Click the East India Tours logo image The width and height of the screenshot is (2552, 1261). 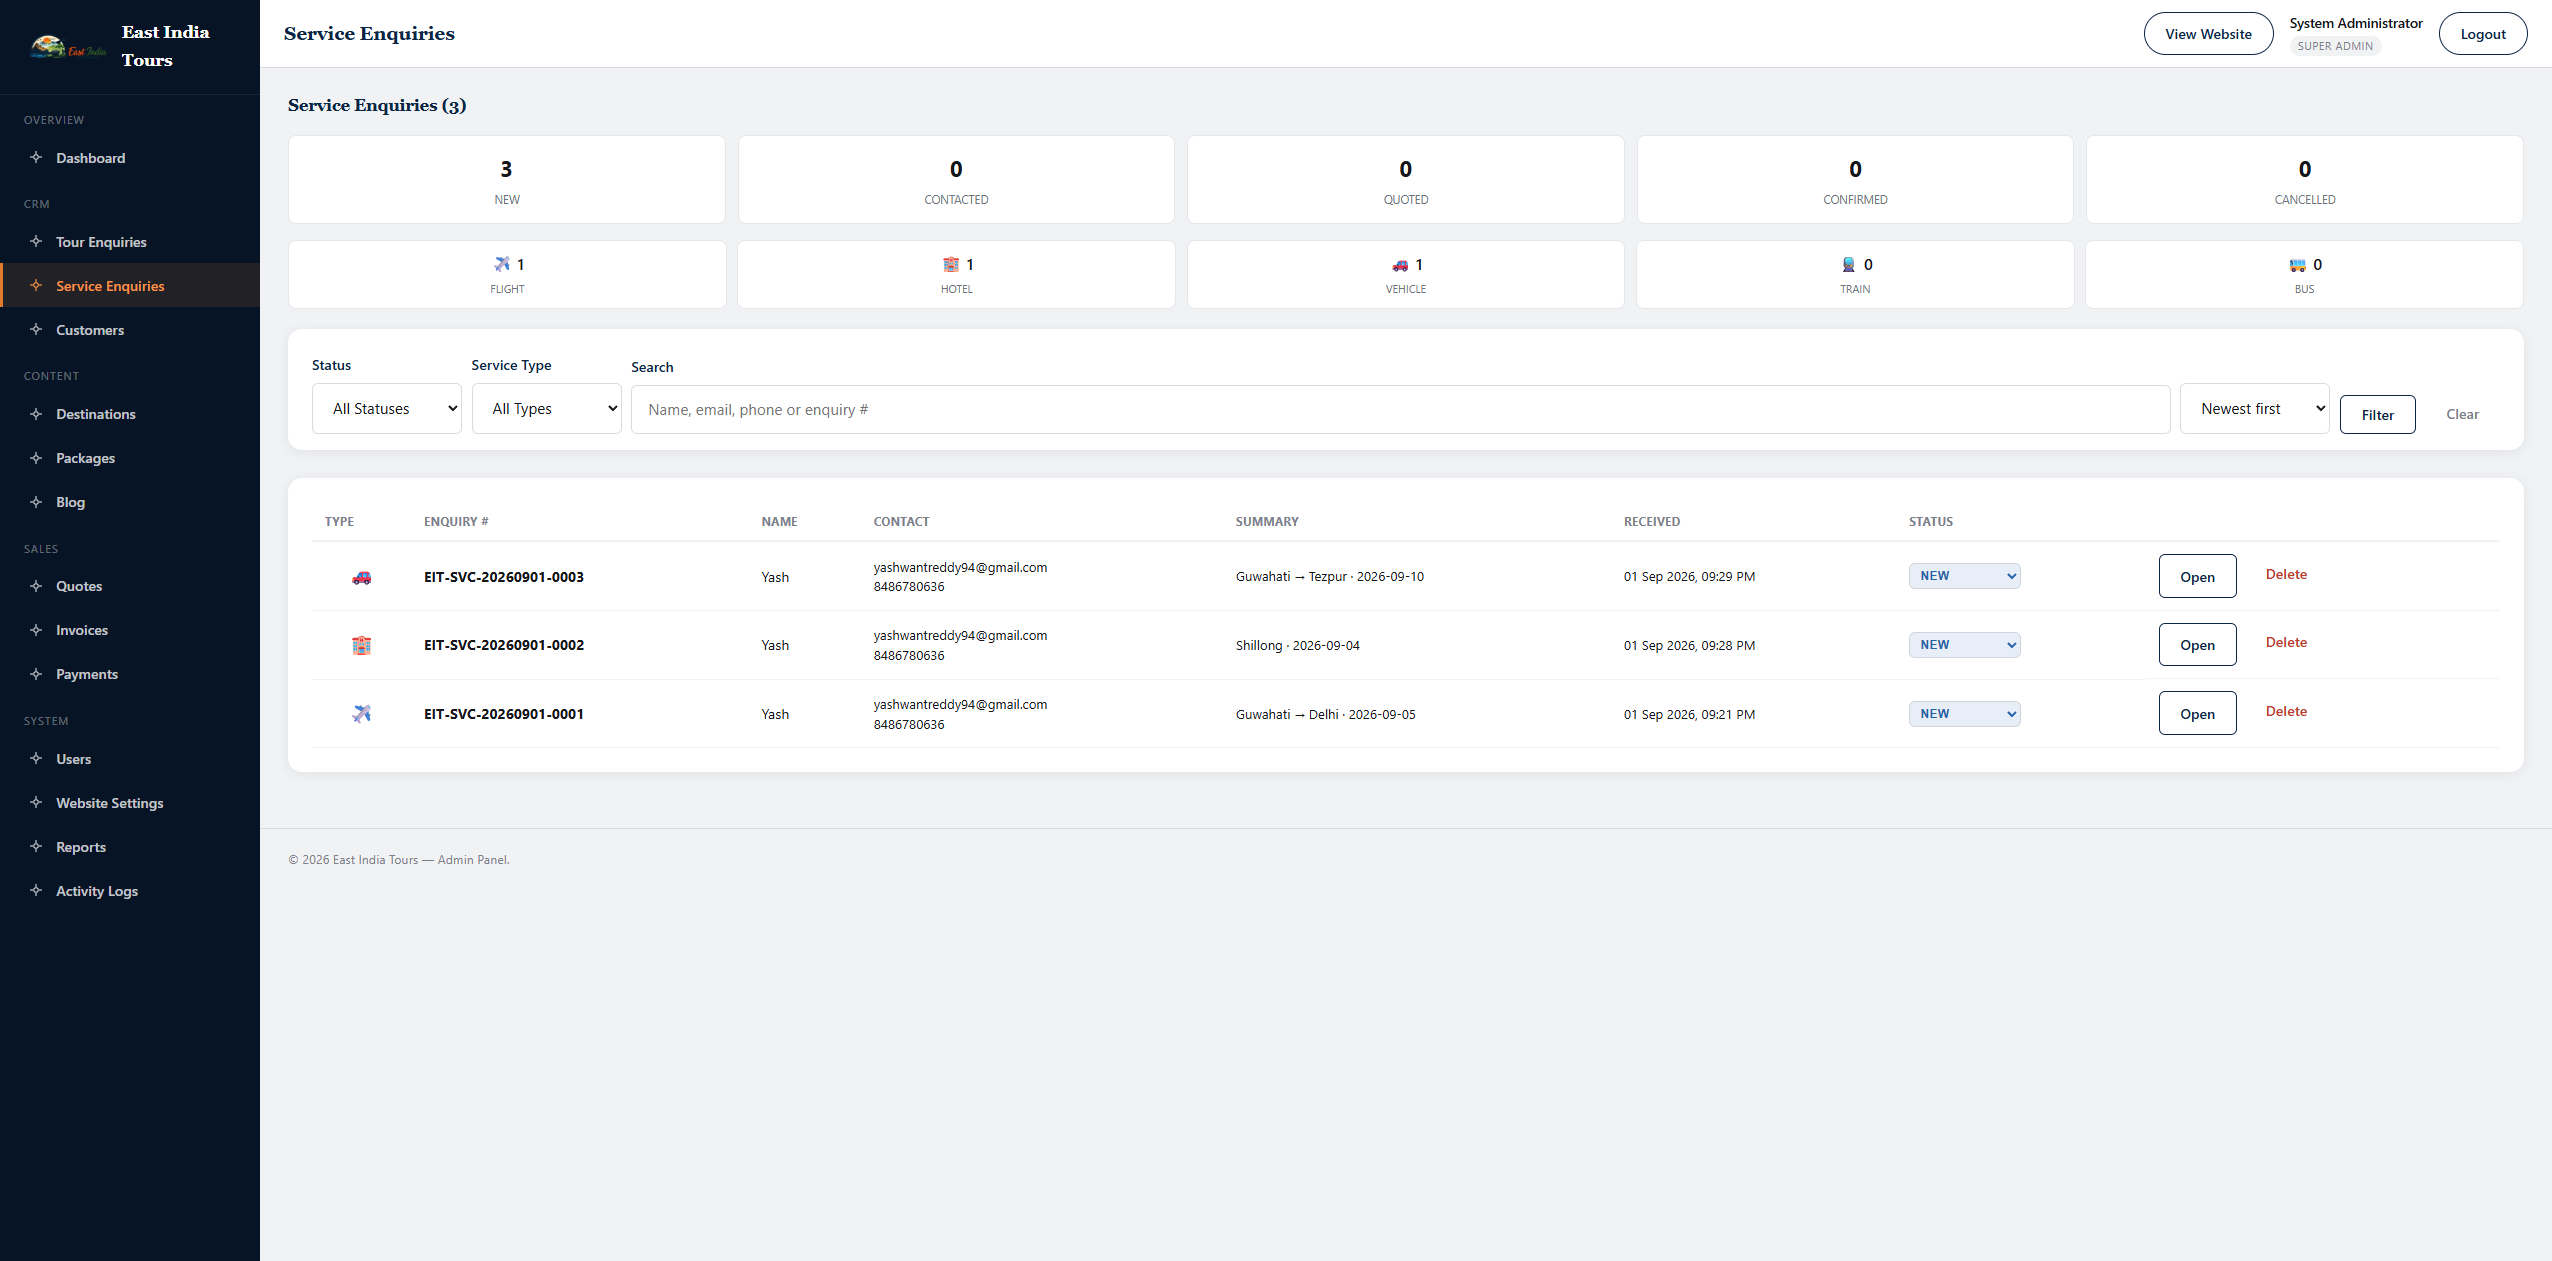(x=68, y=47)
